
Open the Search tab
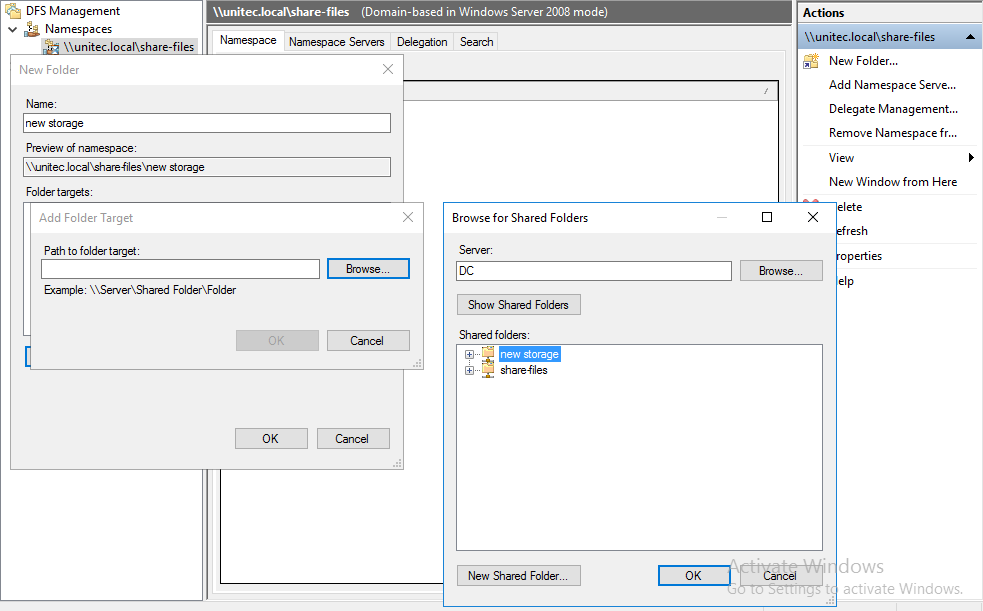(x=476, y=42)
